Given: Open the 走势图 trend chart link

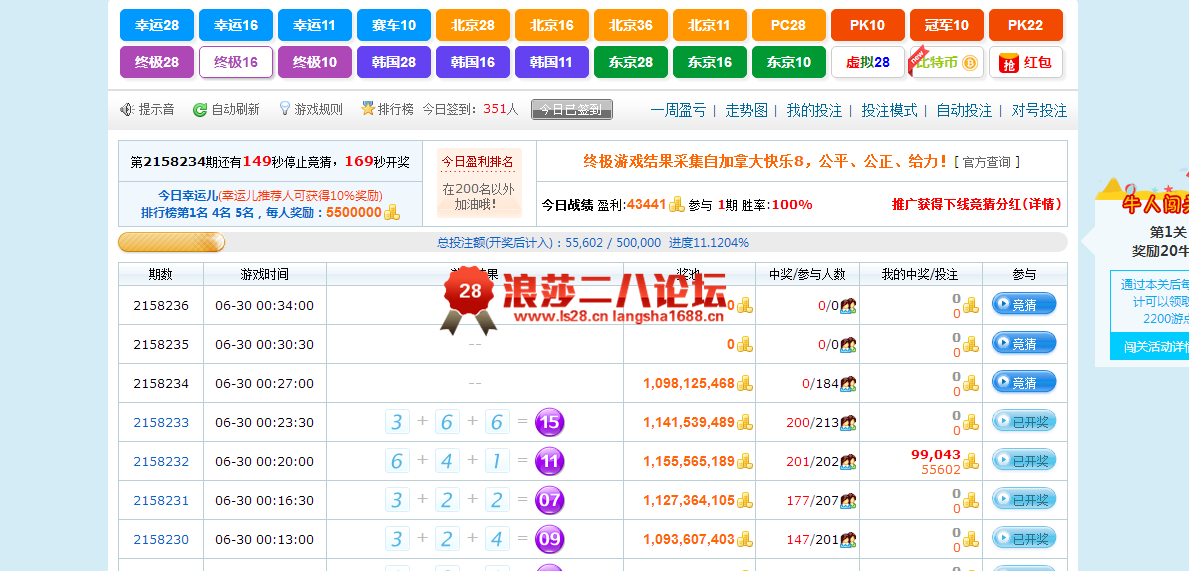Looking at the screenshot, I should (x=746, y=110).
